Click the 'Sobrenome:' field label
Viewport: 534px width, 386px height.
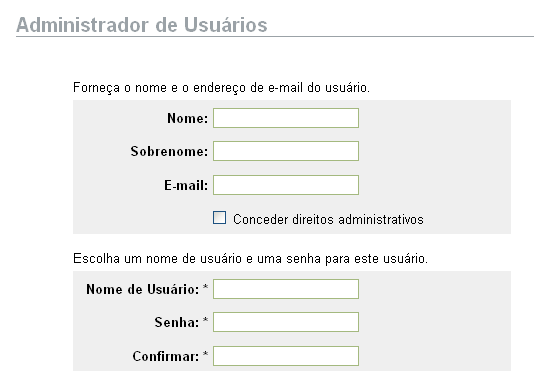[x=169, y=151]
